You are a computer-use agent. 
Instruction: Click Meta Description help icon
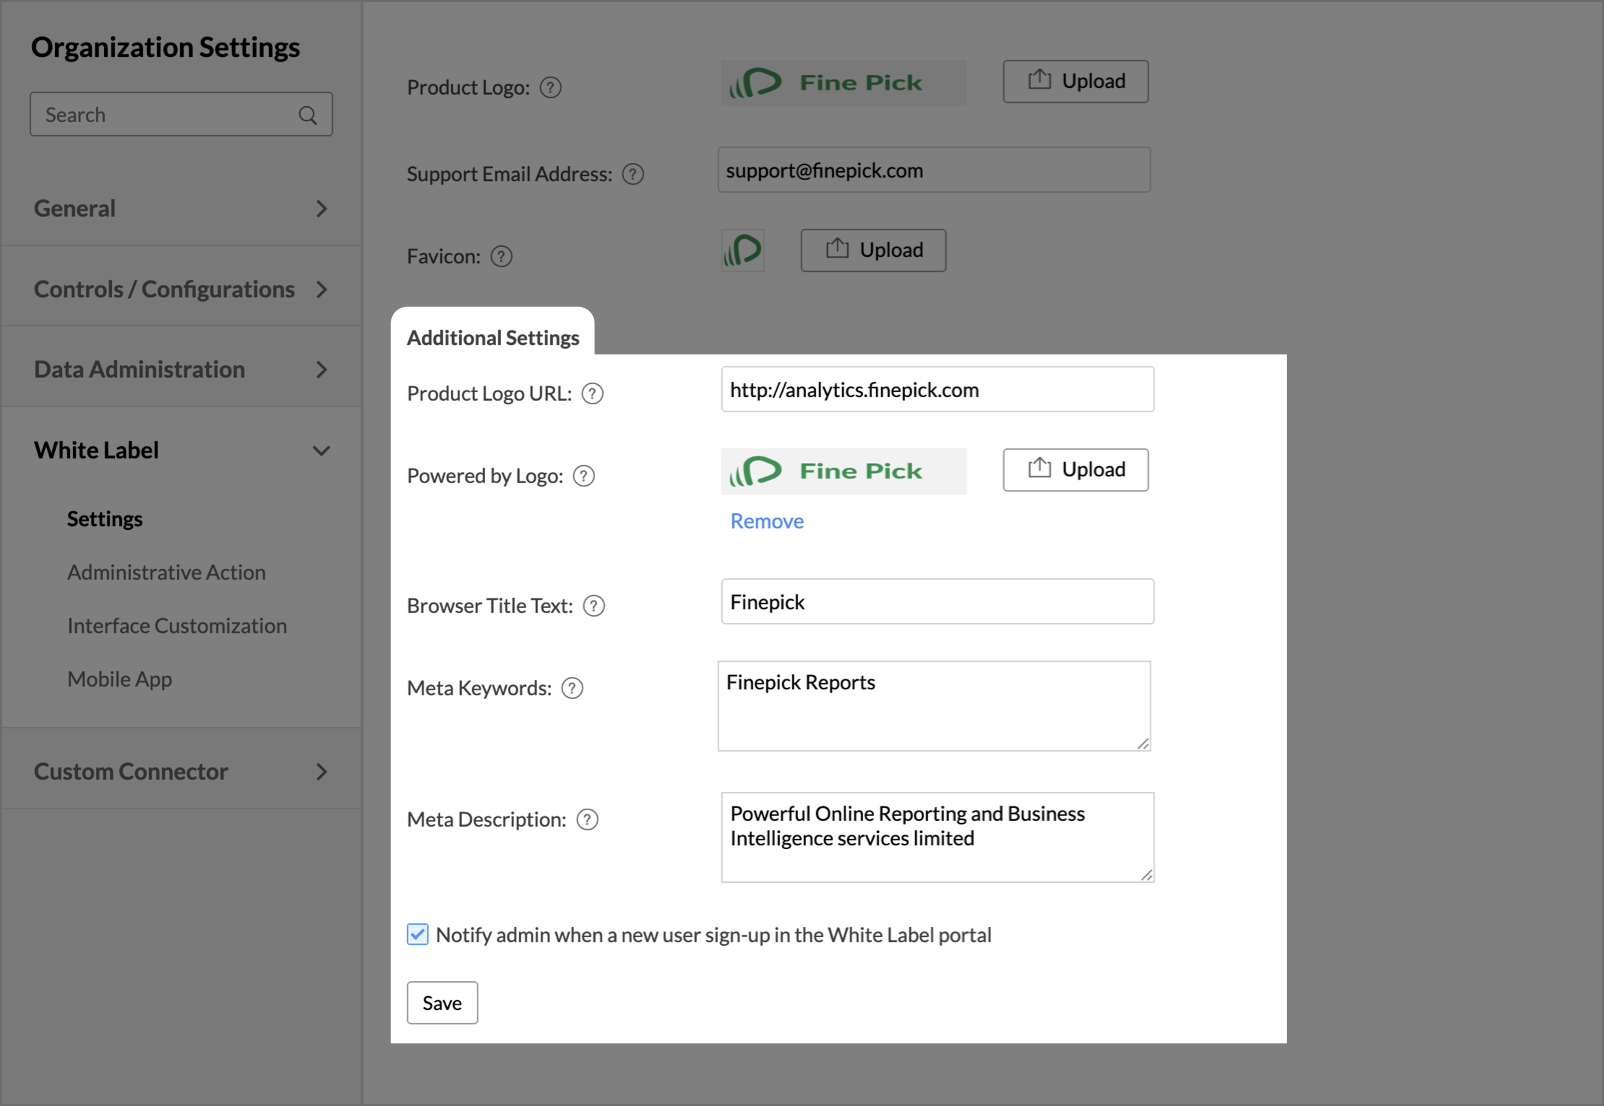point(588,820)
